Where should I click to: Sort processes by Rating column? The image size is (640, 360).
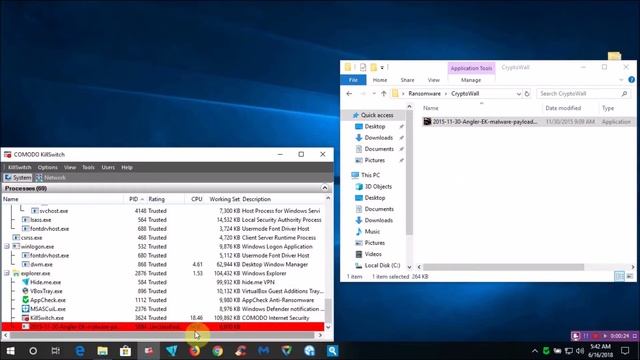pyautogui.click(x=157, y=199)
